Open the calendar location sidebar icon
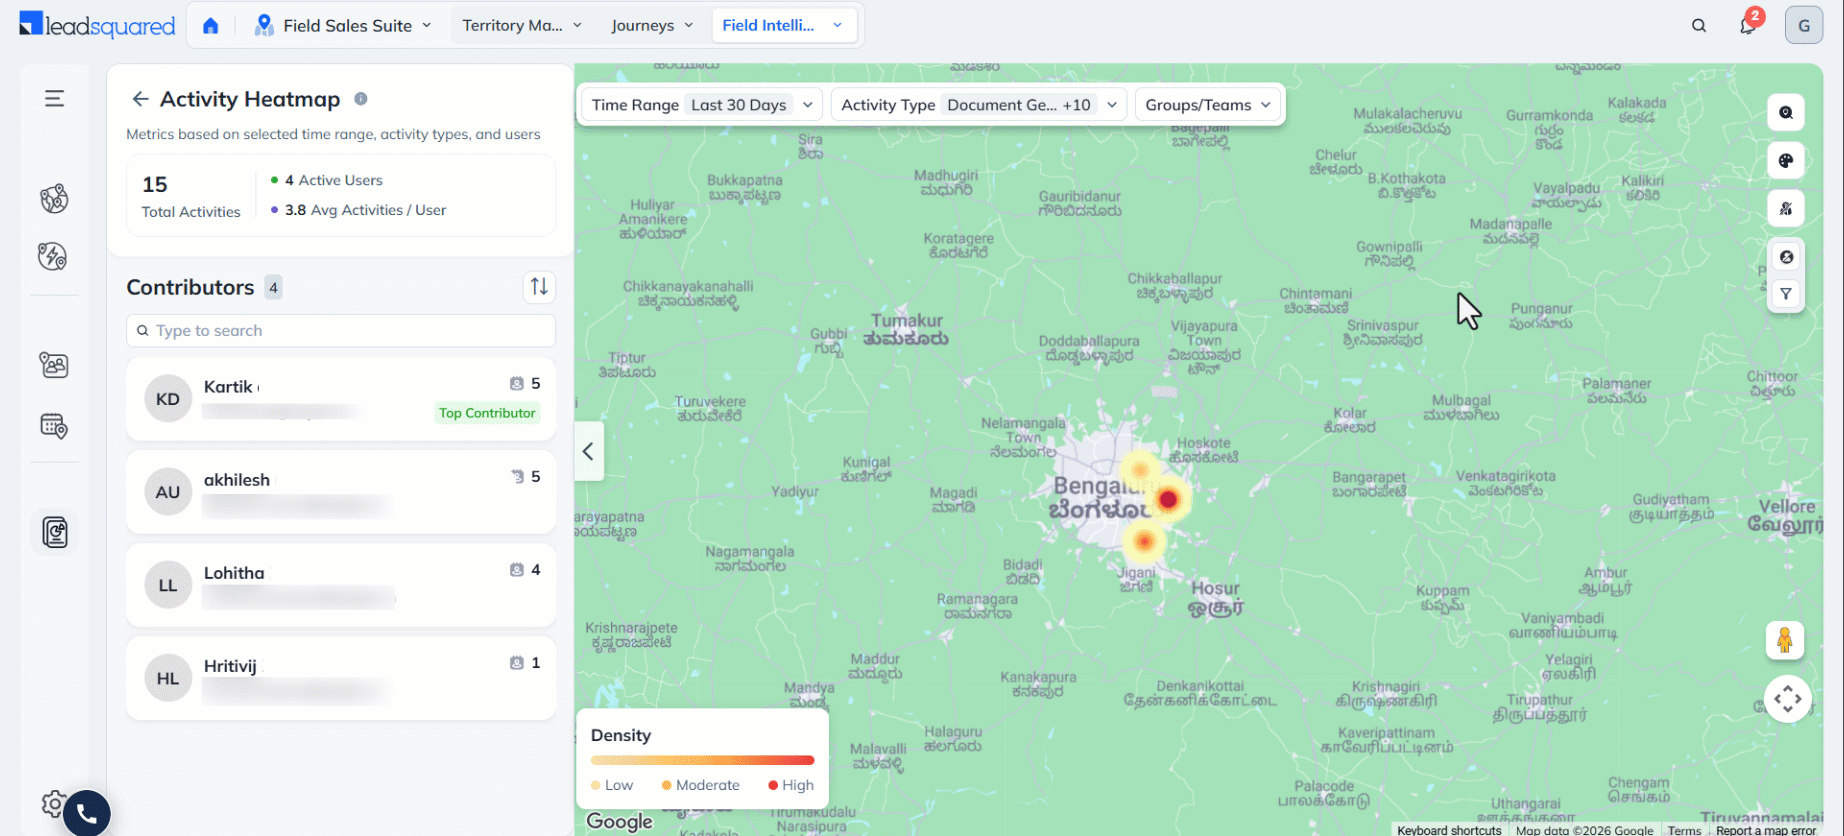Image resolution: width=1844 pixels, height=836 pixels. 54,426
